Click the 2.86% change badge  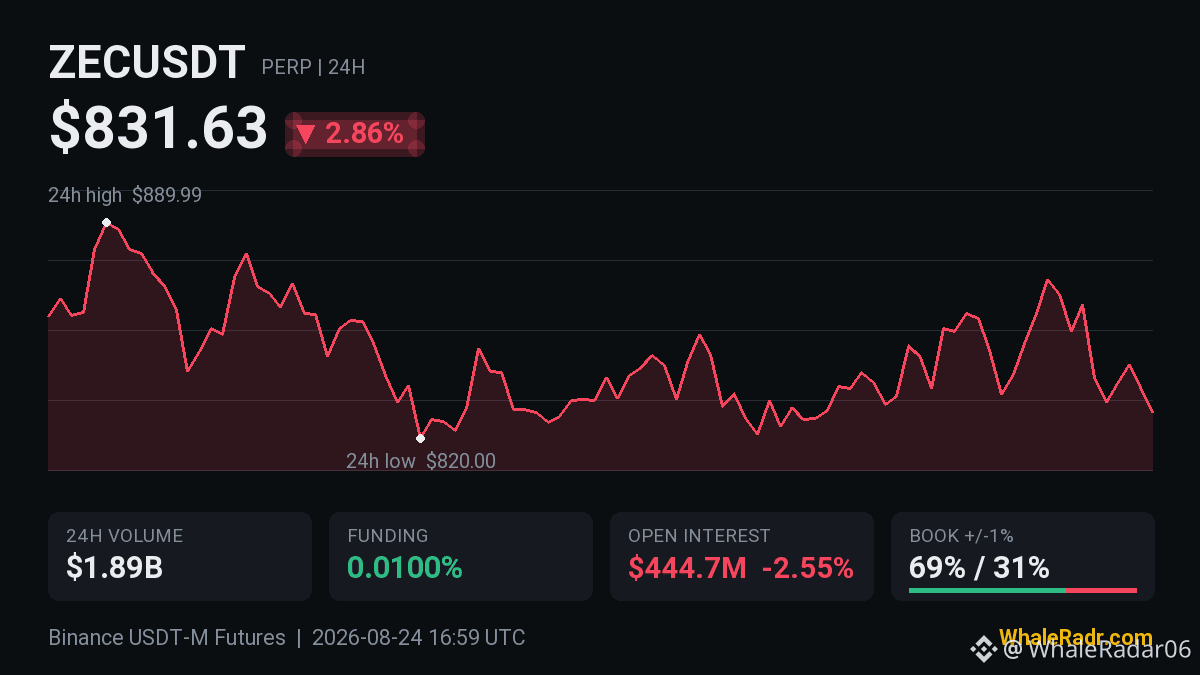355,134
